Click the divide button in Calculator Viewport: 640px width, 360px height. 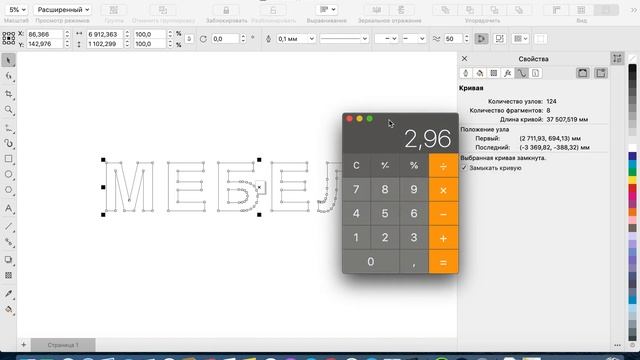444,165
